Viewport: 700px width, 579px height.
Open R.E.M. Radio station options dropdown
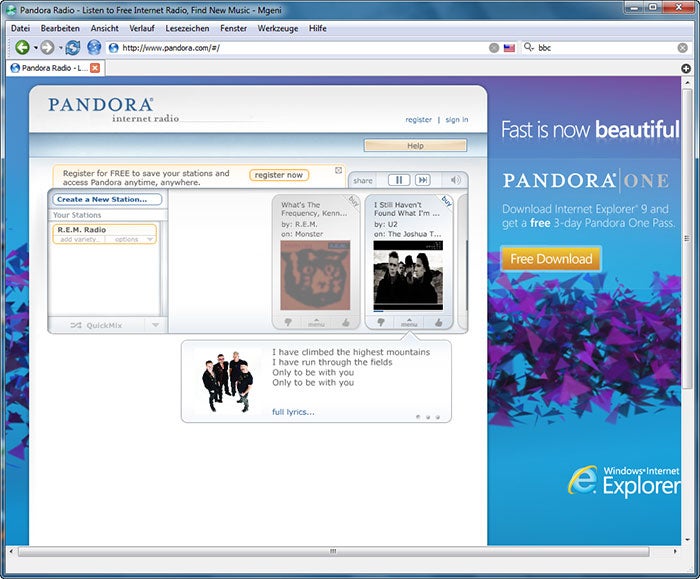click(x=132, y=240)
